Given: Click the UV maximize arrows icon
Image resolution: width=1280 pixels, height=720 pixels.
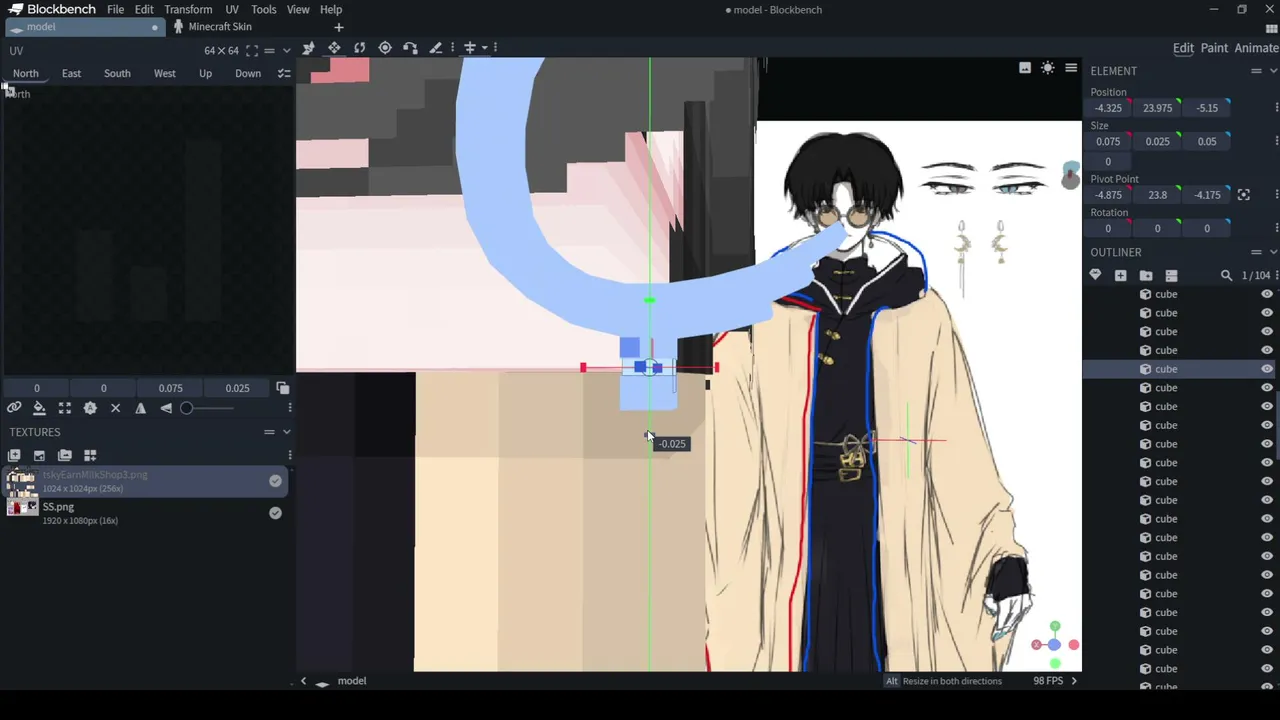Looking at the screenshot, I should tap(65, 408).
